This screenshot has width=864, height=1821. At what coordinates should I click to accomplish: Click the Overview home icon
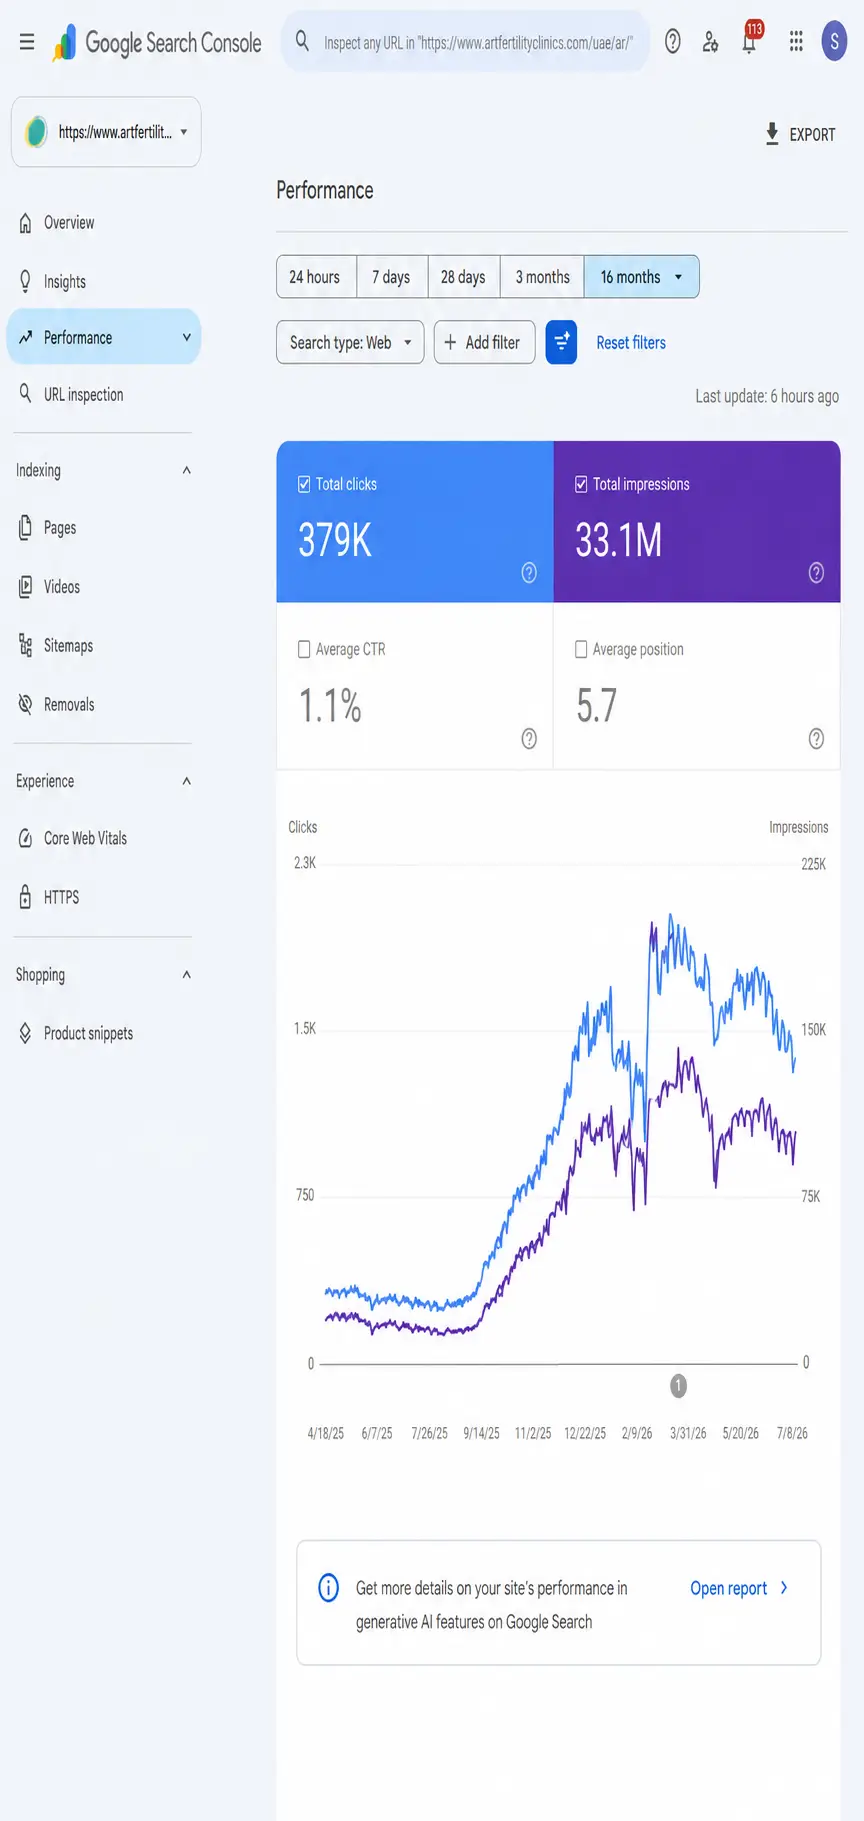coord(26,223)
